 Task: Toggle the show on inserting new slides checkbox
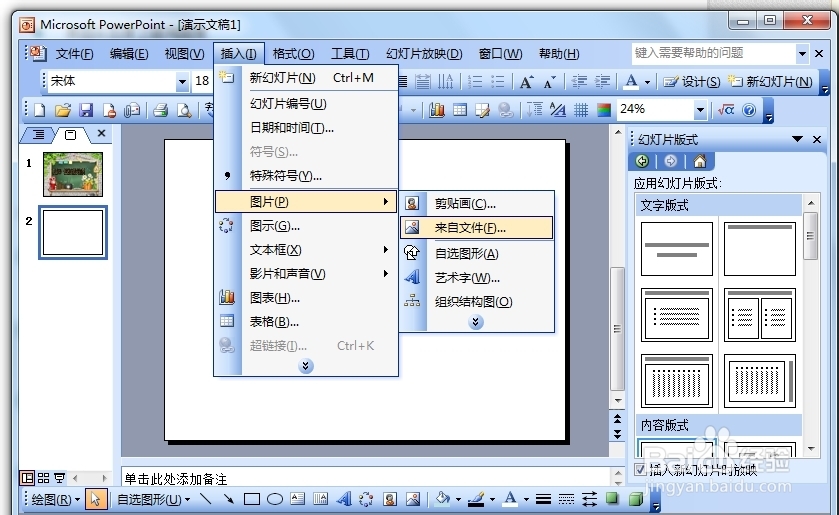[640, 469]
